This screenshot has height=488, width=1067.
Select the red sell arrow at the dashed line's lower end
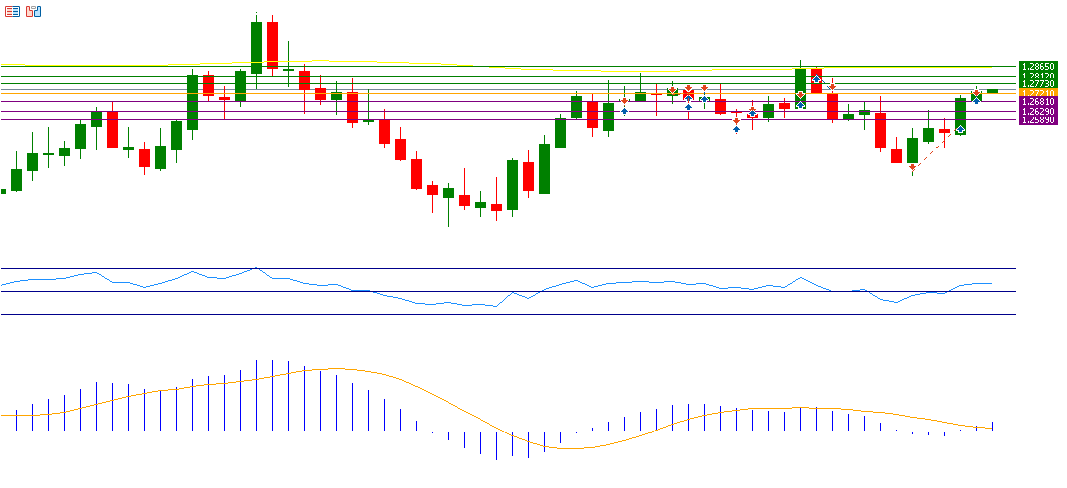(912, 167)
